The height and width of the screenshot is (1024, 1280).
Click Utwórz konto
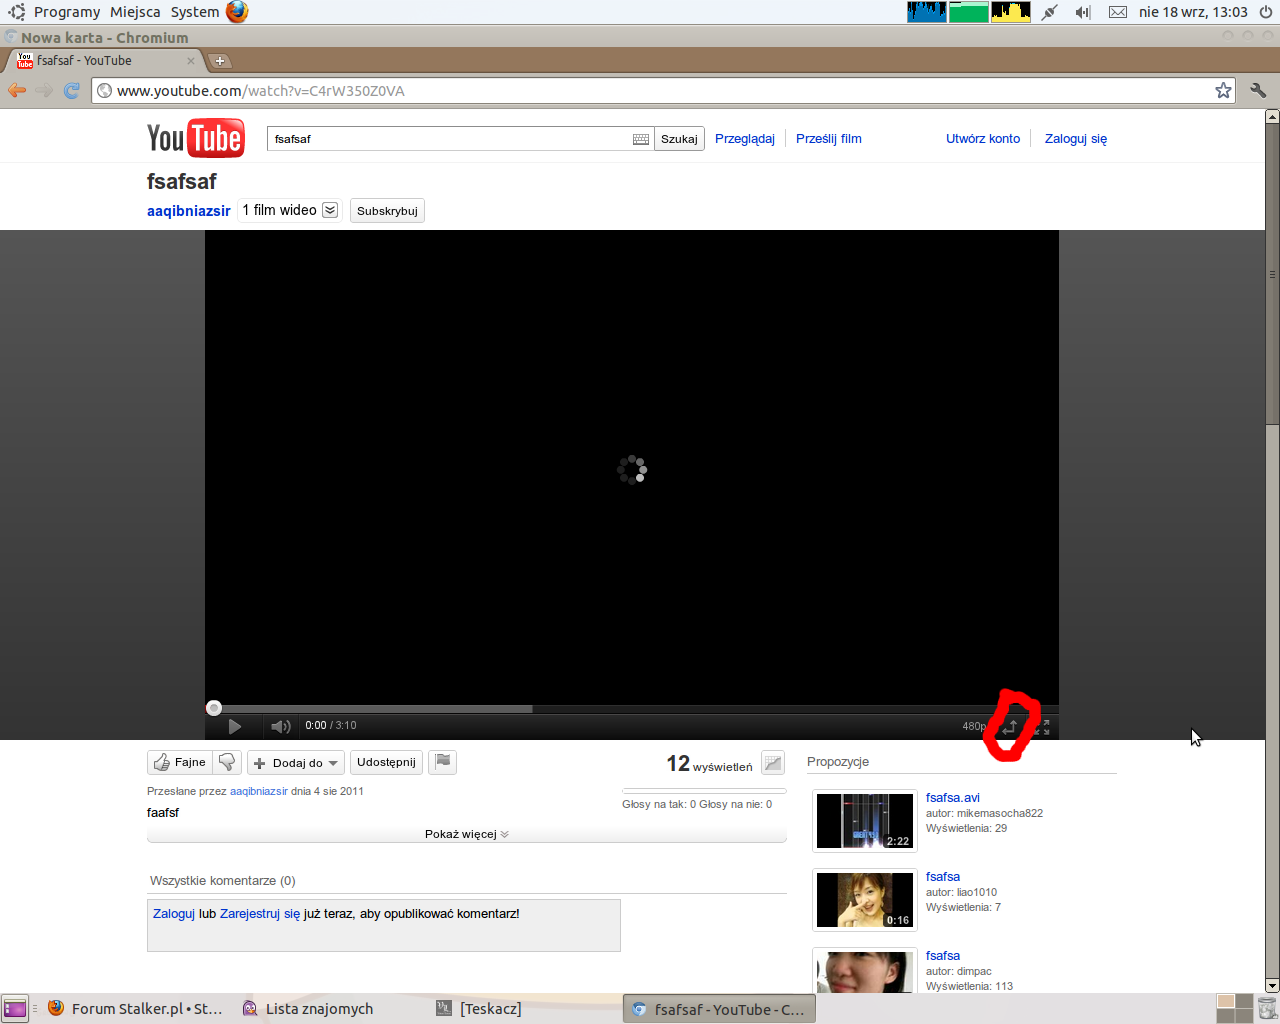983,139
